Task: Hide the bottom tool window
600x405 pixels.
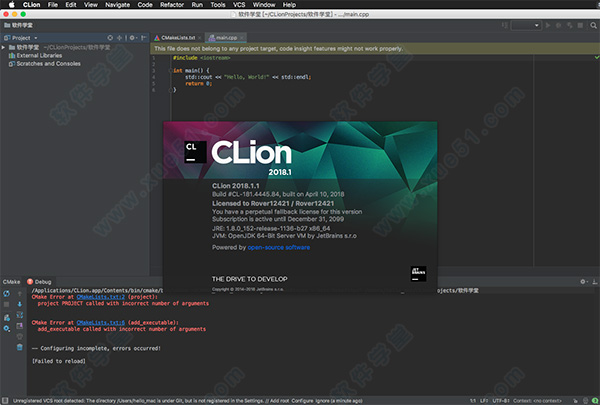Action: (x=595, y=282)
